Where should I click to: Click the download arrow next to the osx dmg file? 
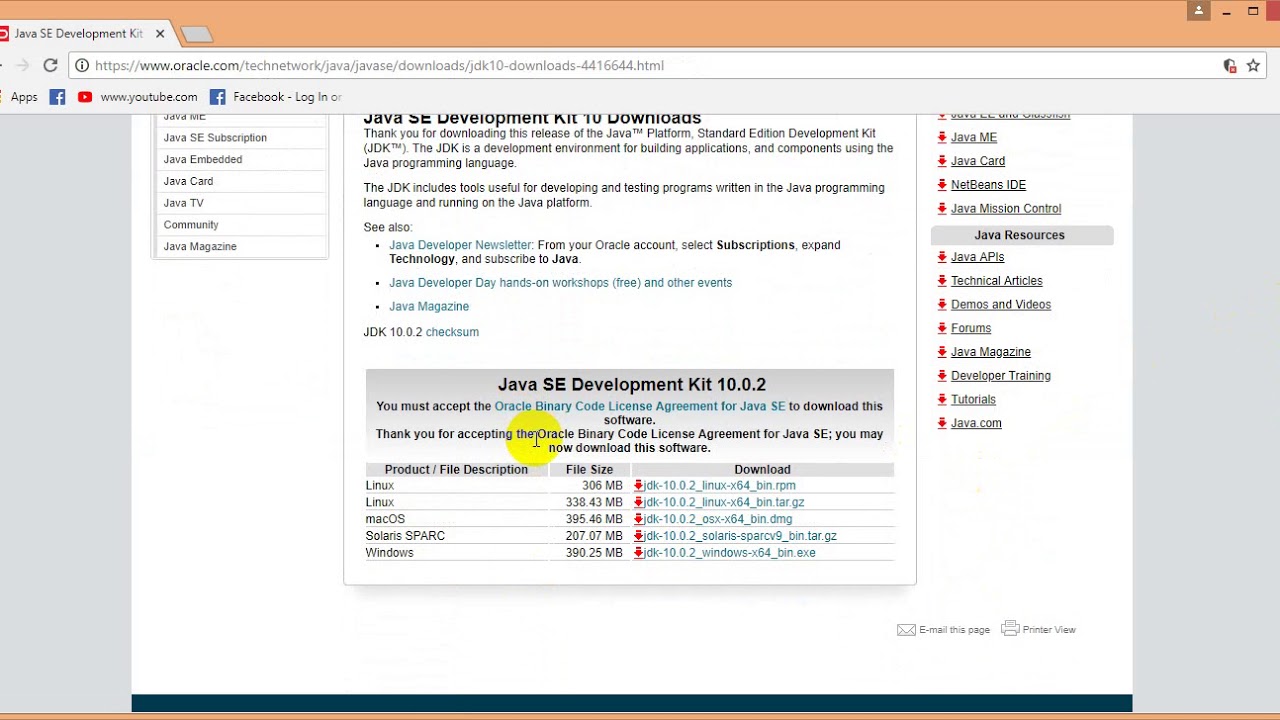(x=639, y=519)
